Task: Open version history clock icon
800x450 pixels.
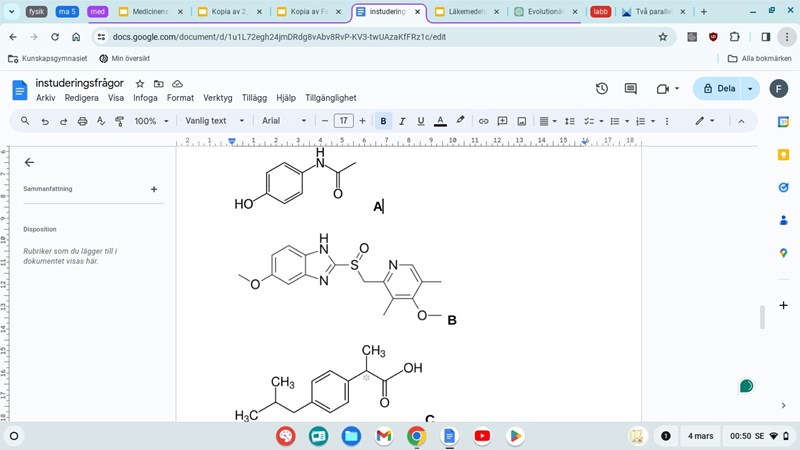Action: (x=602, y=88)
